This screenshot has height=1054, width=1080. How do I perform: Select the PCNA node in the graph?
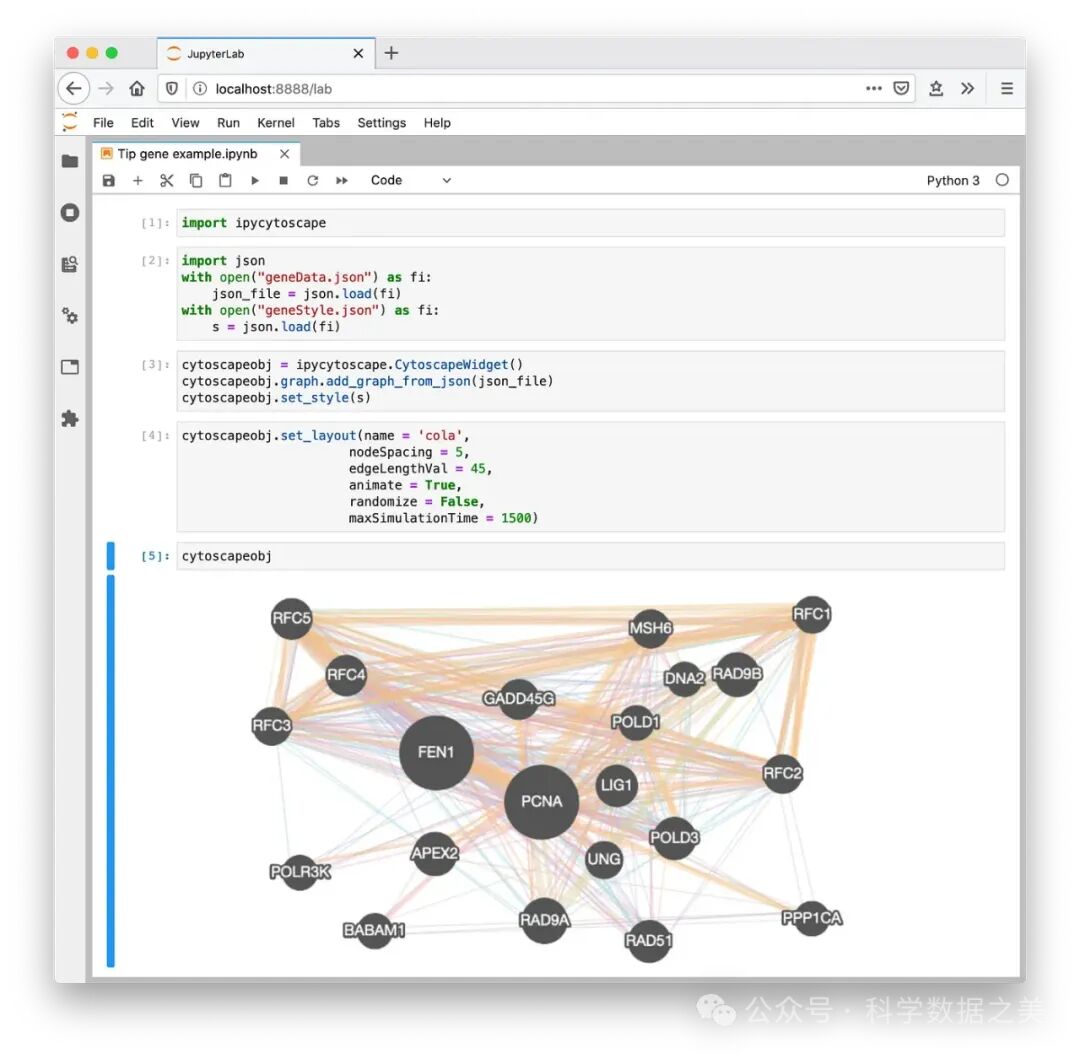(x=541, y=802)
